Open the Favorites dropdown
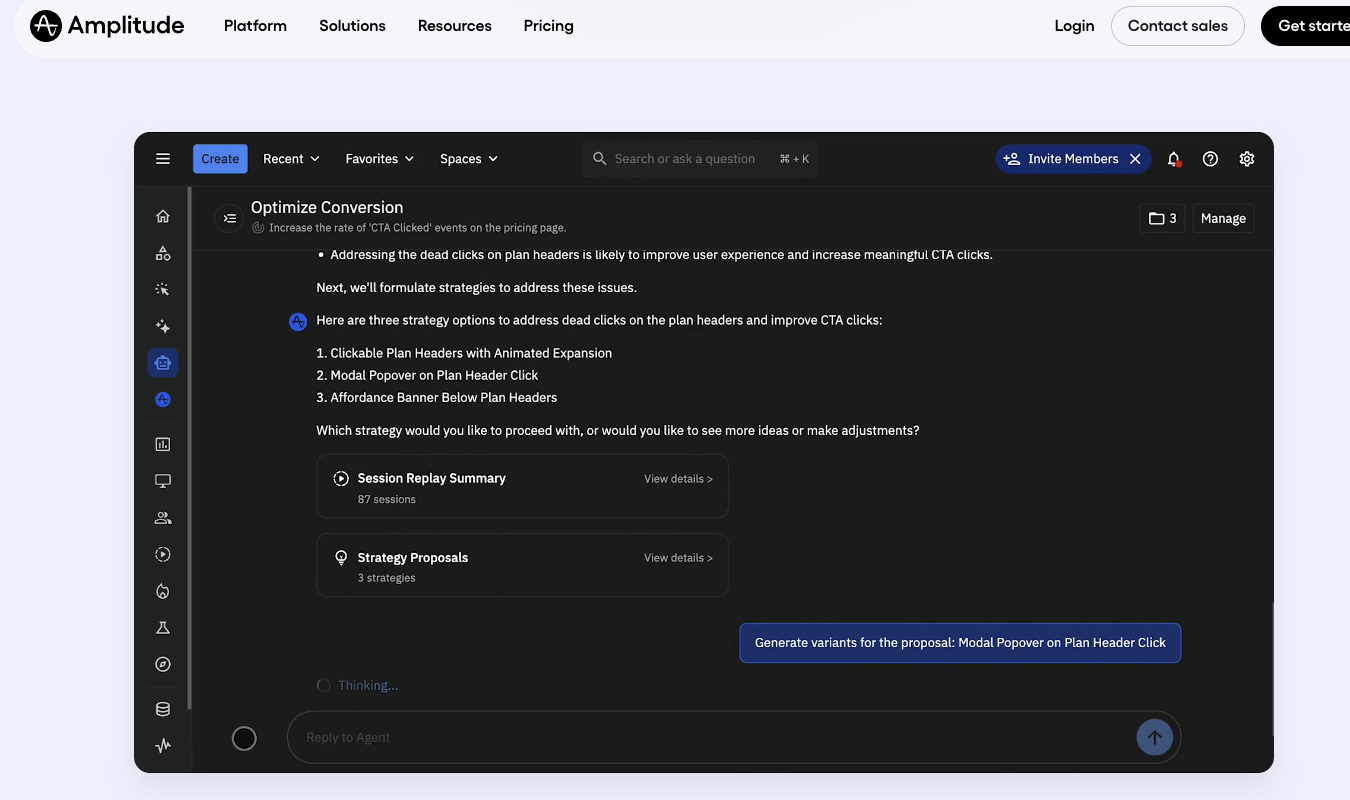1350x800 pixels. pos(379,158)
